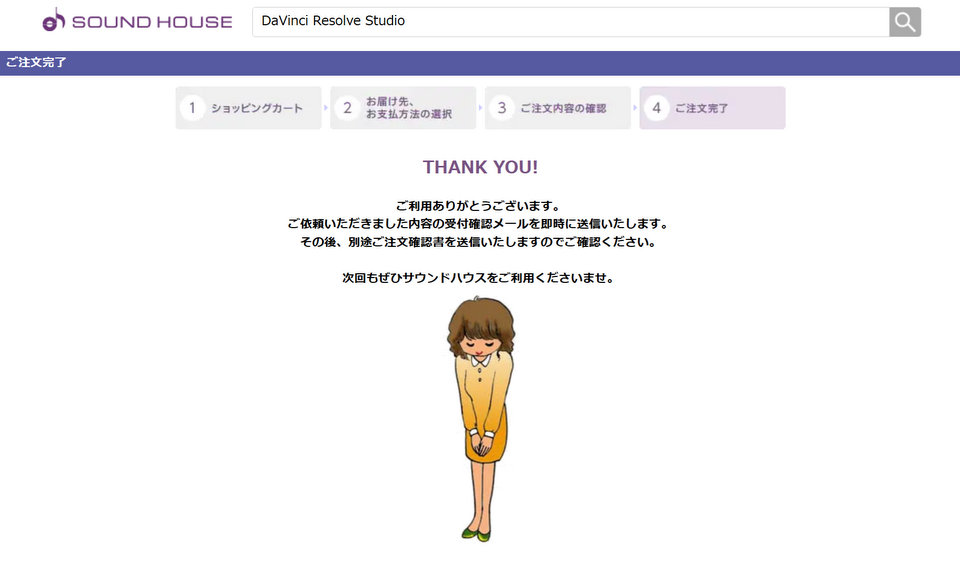Select the ショッピングカート step label
Image resolution: width=960 pixels, height=569 pixels.
click(x=257, y=108)
